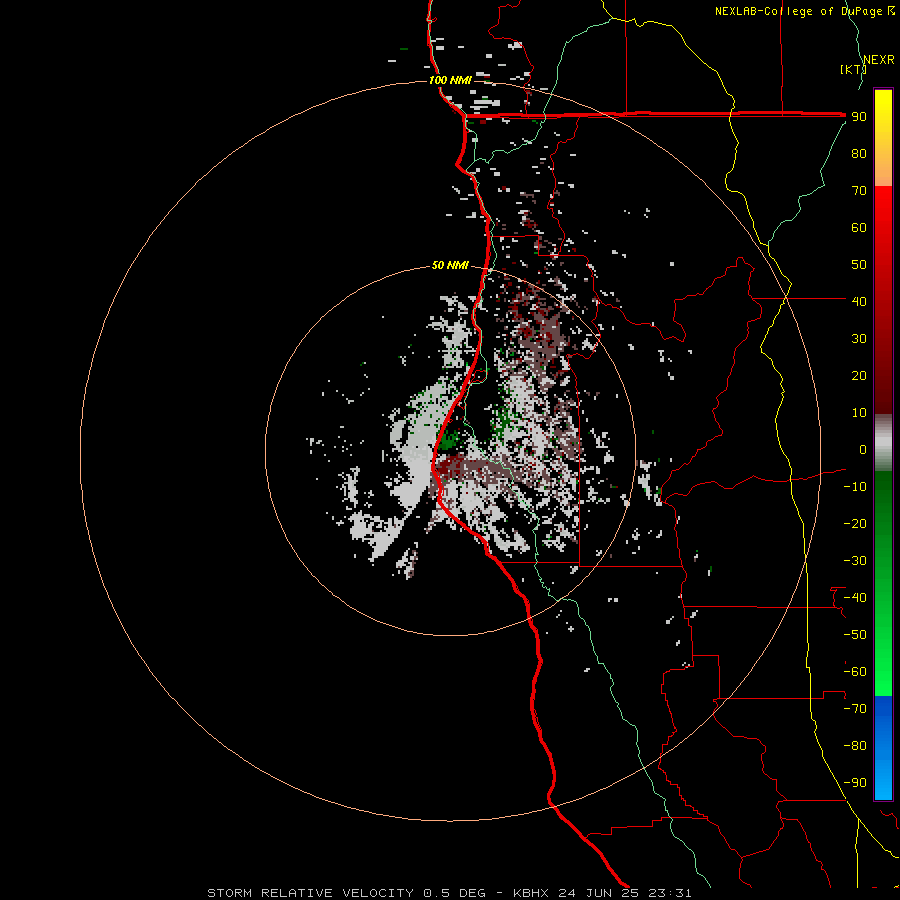Image resolution: width=900 pixels, height=900 pixels.
Task: Select the "40" value on the velocity scale
Action: (859, 302)
